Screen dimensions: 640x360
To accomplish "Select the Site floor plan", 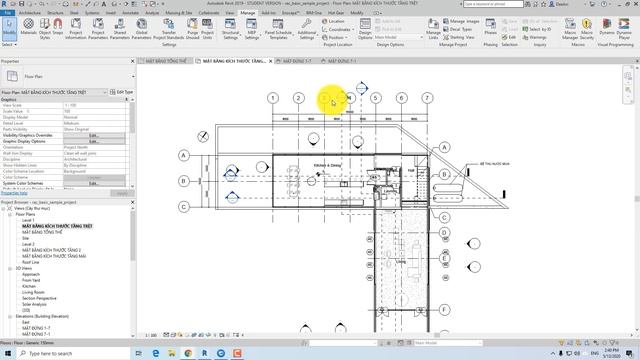I will (x=25, y=238).
